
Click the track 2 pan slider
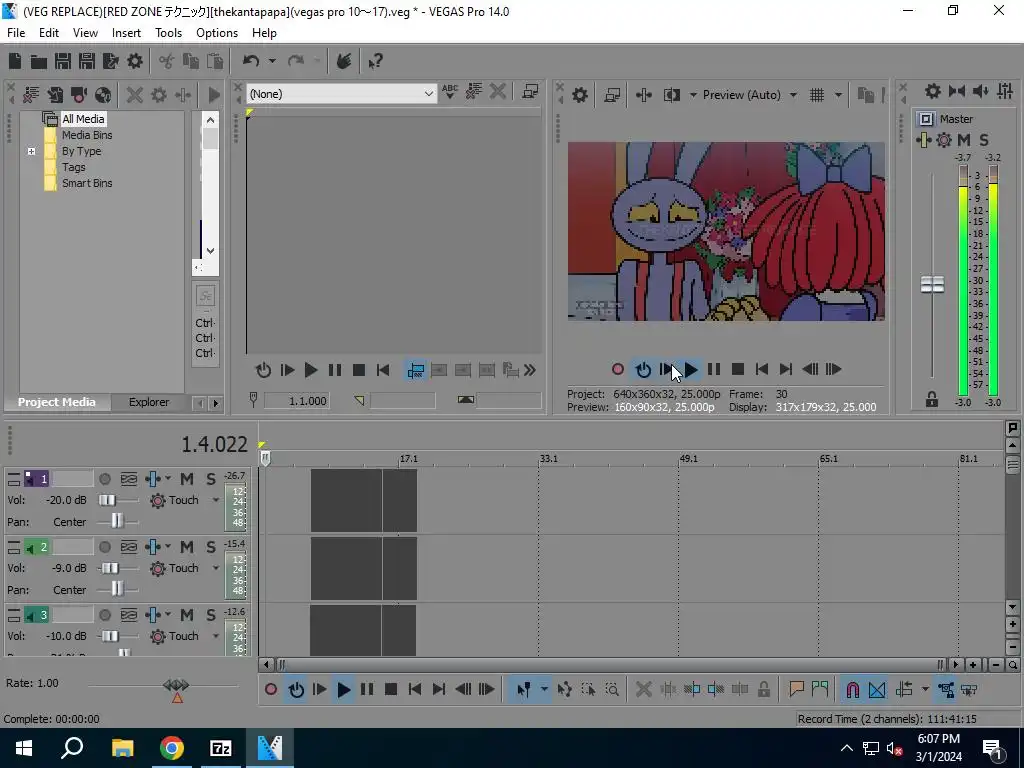coord(117,590)
